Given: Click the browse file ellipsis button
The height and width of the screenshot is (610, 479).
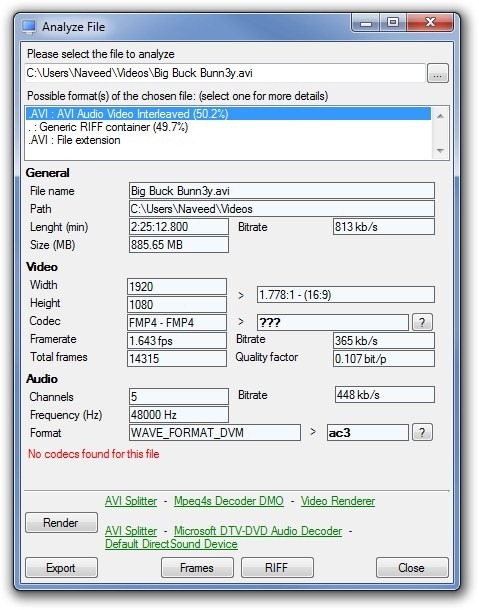Looking at the screenshot, I should point(438,74).
